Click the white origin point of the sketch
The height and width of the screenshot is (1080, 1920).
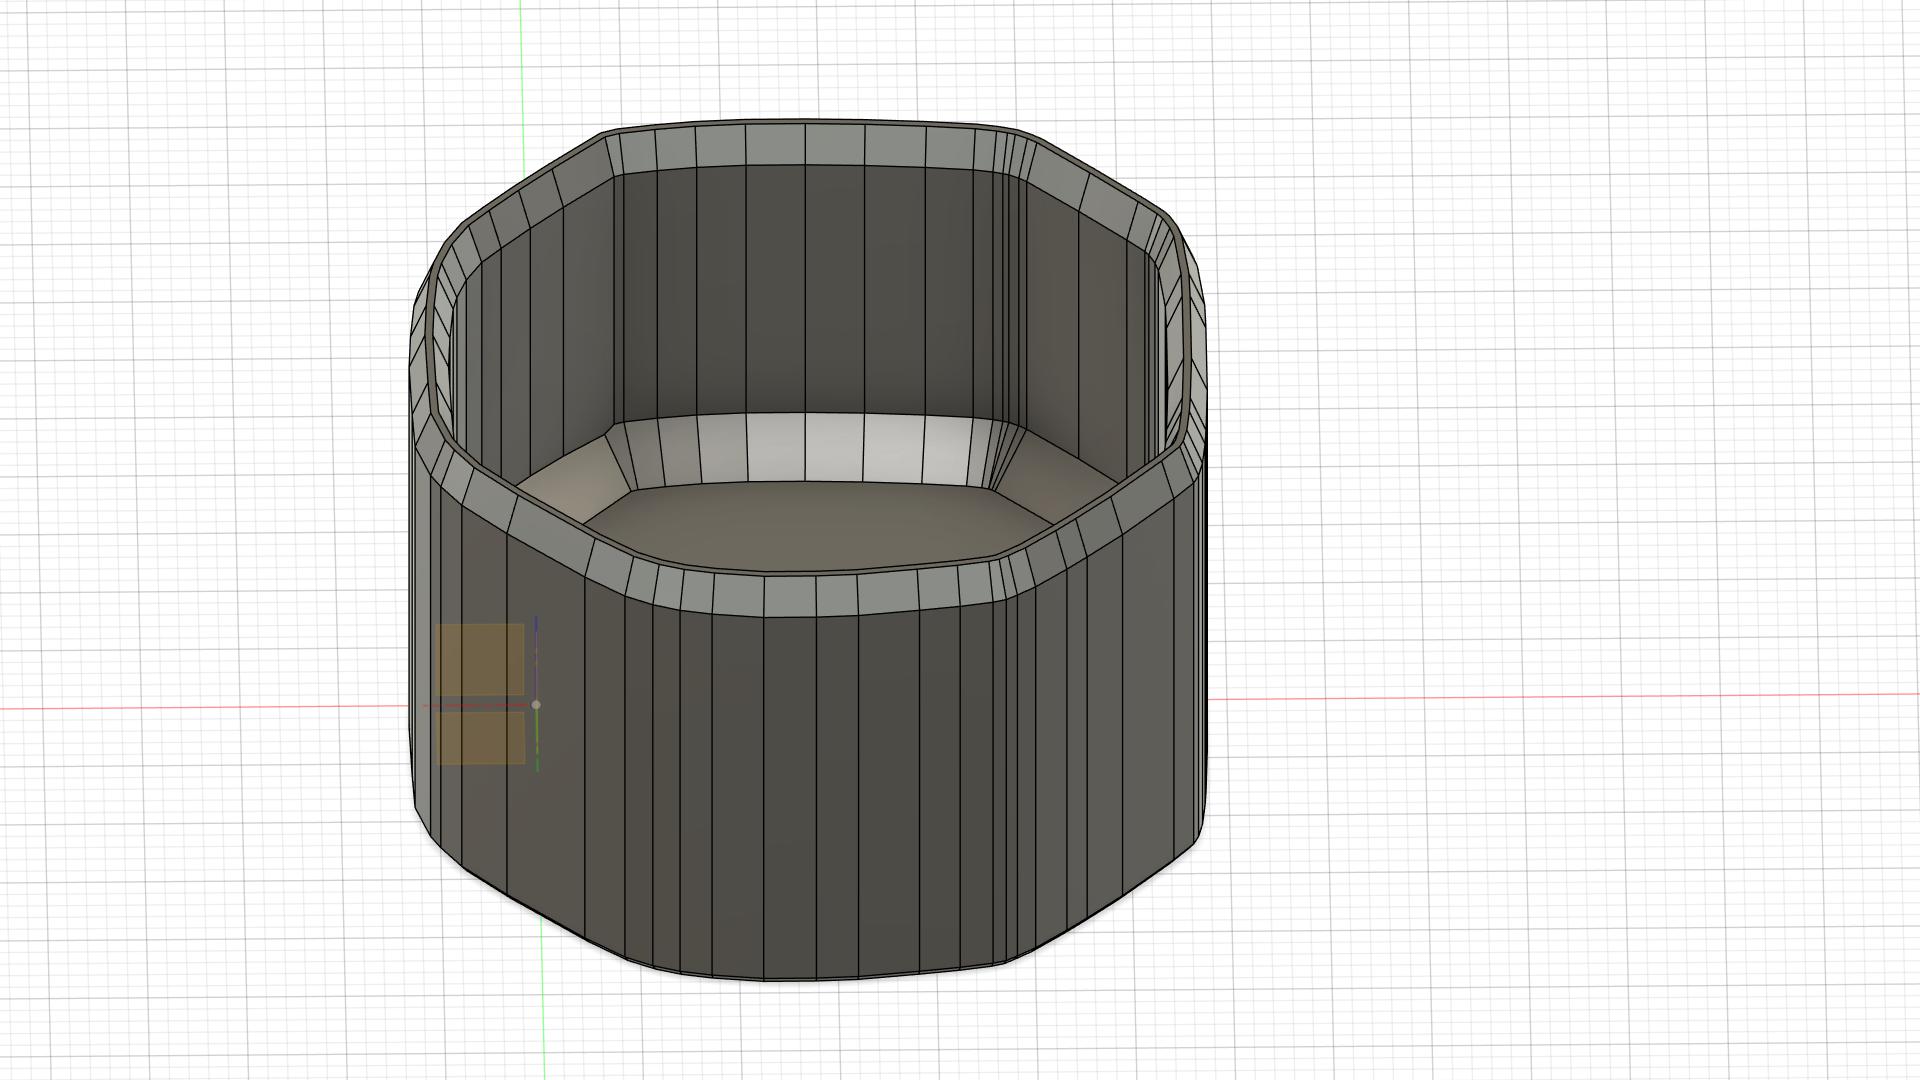click(x=536, y=705)
